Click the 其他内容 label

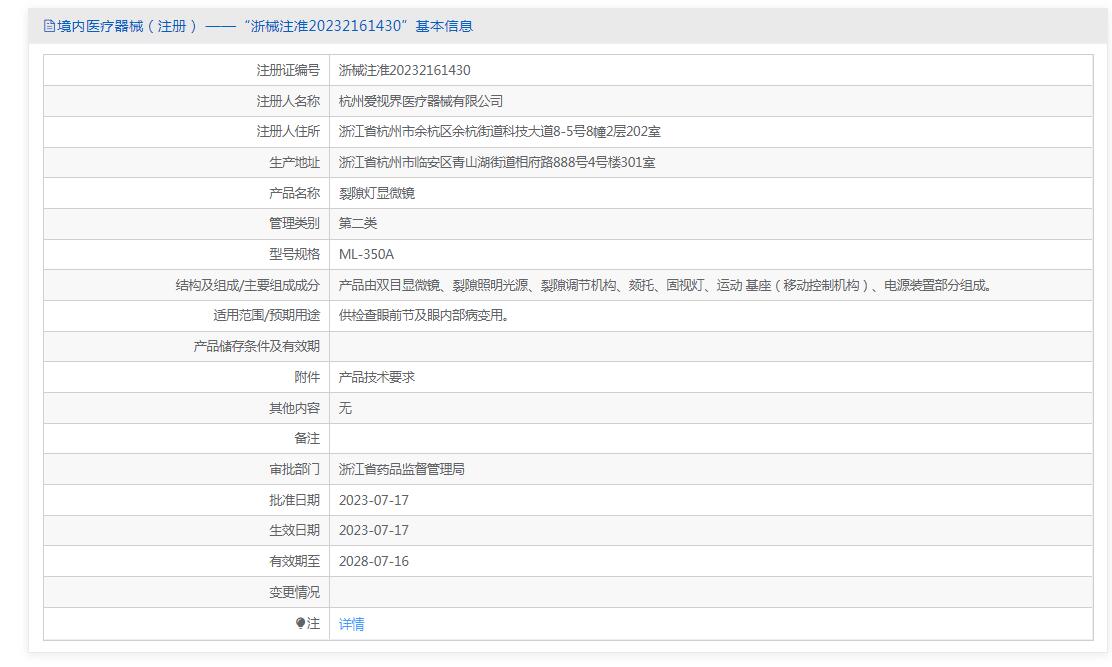294,408
